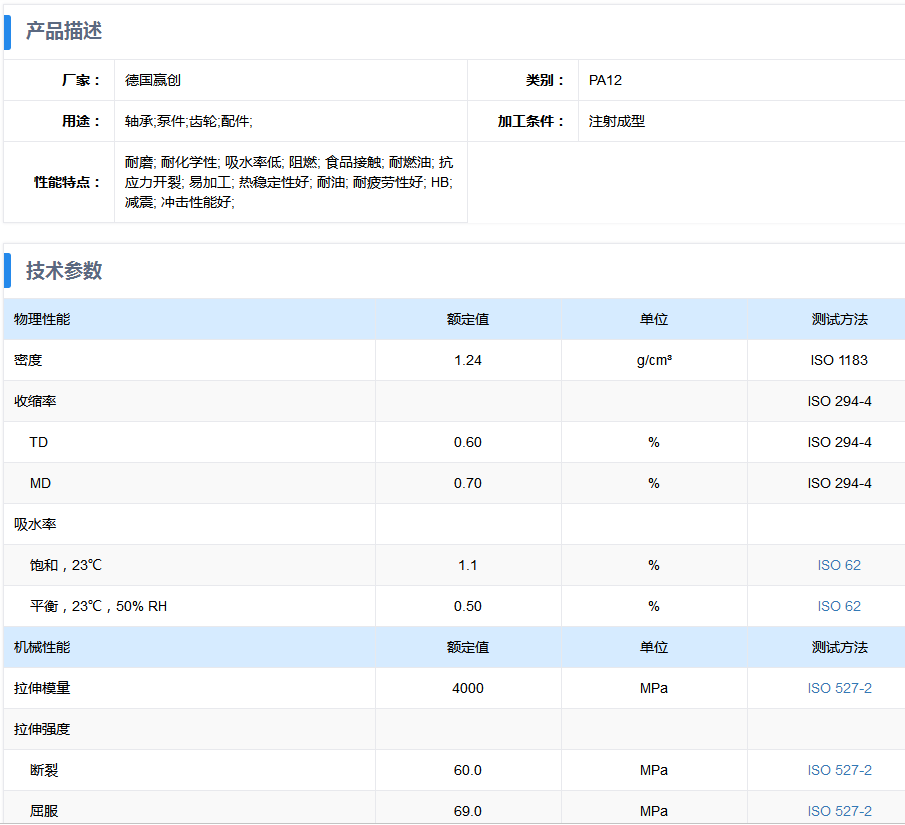Select the 拉伸模量 value 4000
The width and height of the screenshot is (905, 825).
click(x=467, y=688)
